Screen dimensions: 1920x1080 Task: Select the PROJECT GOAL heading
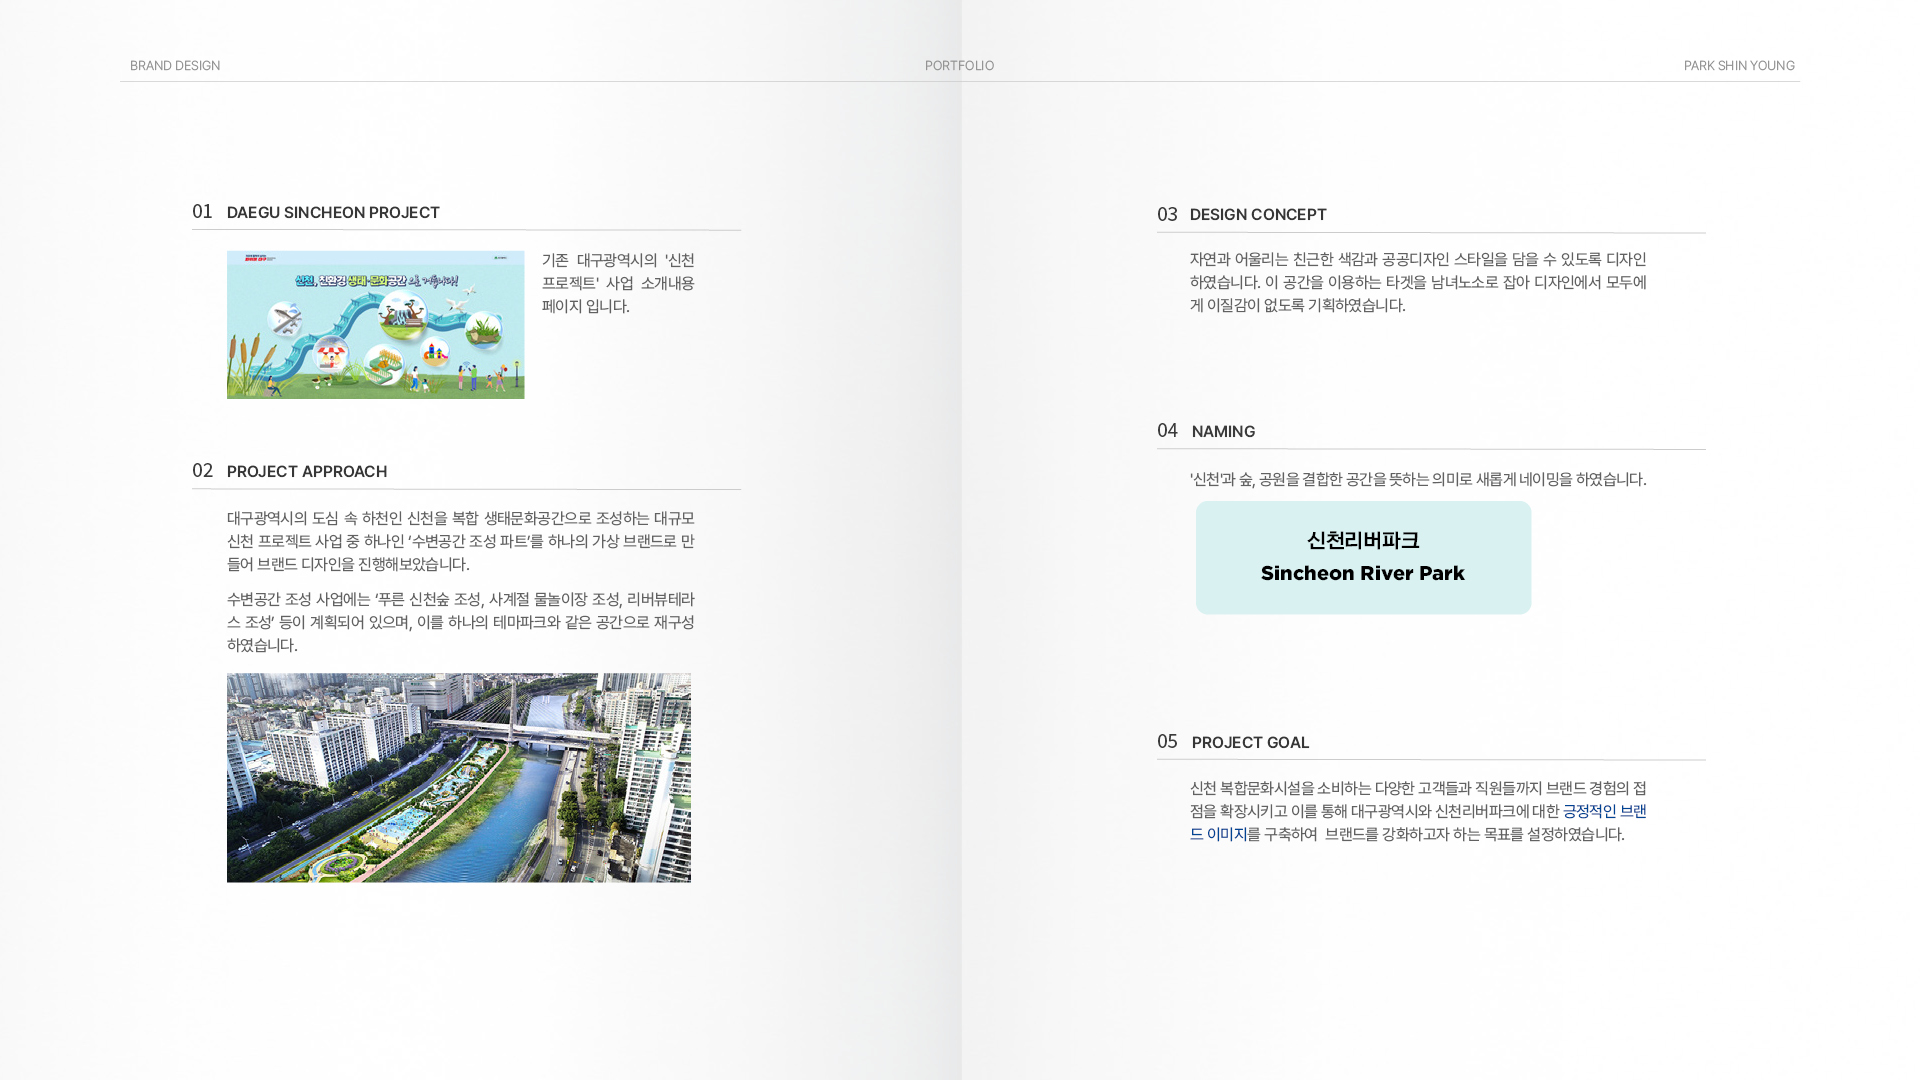1250,743
